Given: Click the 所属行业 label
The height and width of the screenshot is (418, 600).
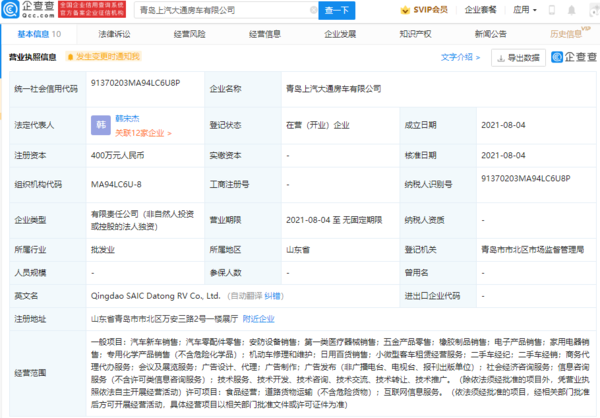Looking at the screenshot, I should click(x=30, y=250).
